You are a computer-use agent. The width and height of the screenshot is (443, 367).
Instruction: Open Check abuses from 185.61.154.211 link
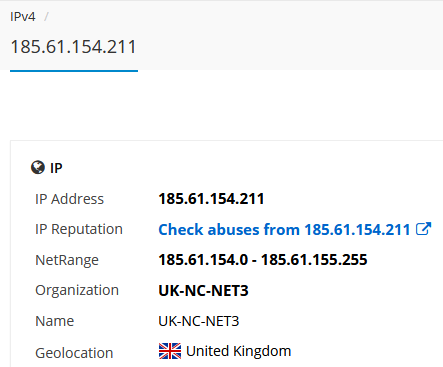tap(284, 229)
